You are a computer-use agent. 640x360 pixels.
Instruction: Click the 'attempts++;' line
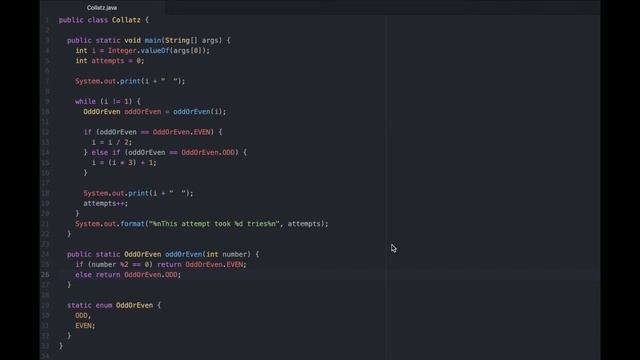(106, 203)
